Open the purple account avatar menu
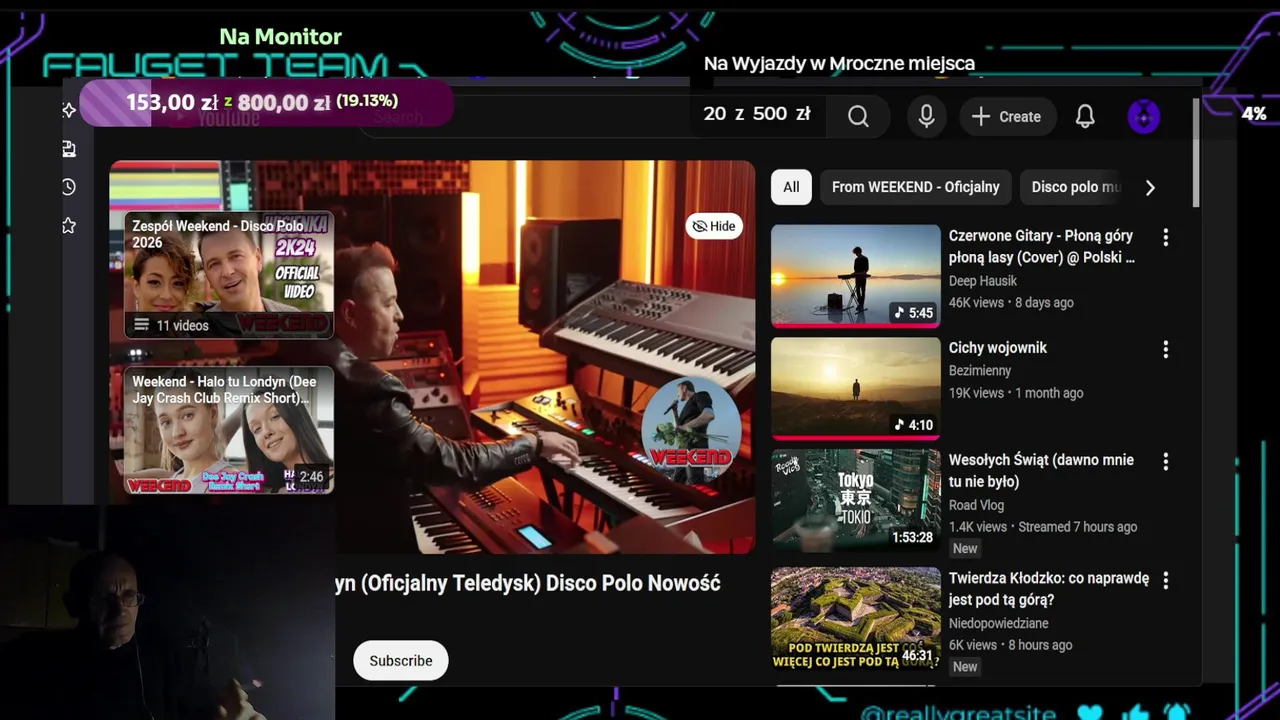Image resolution: width=1280 pixels, height=720 pixels. tap(1144, 117)
